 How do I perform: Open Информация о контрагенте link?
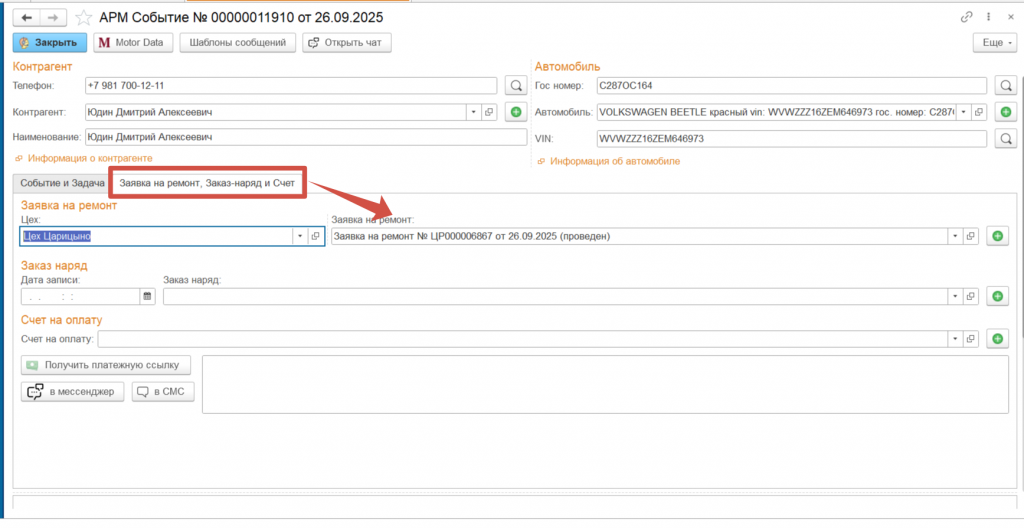click(90, 158)
